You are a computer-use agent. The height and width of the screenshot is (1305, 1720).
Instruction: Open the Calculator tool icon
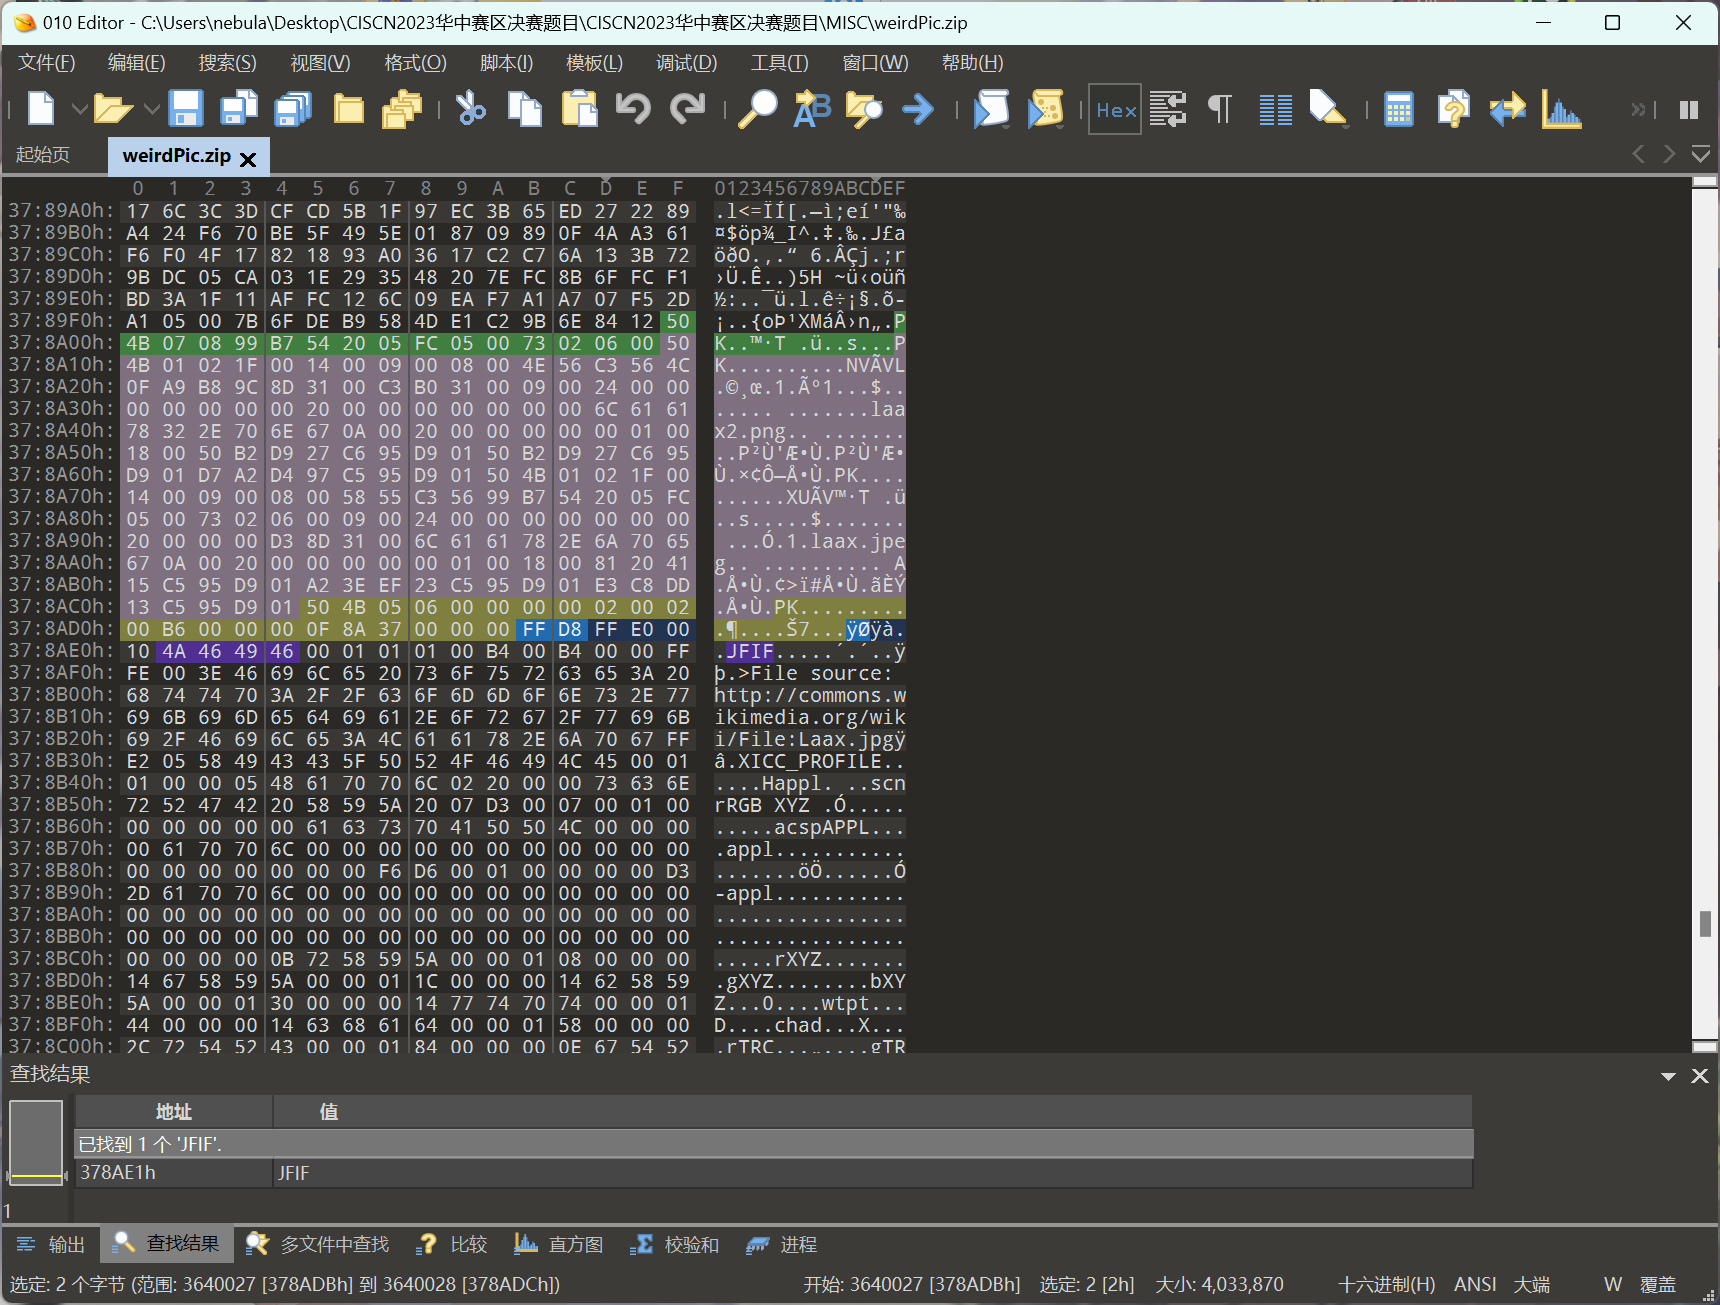coord(1398,108)
